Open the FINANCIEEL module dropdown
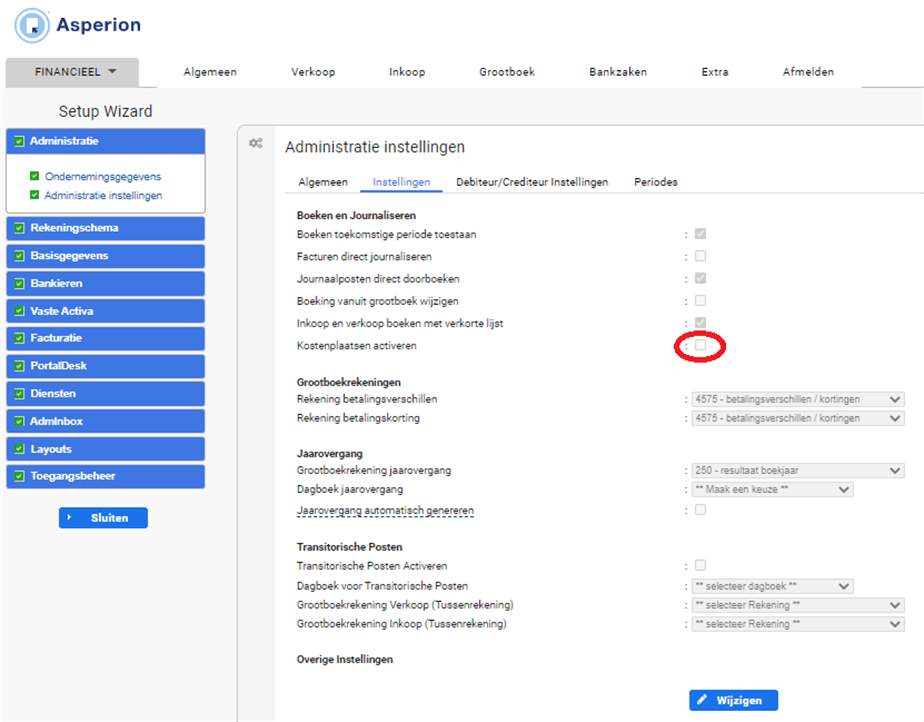The height and width of the screenshot is (722, 924). point(72,72)
